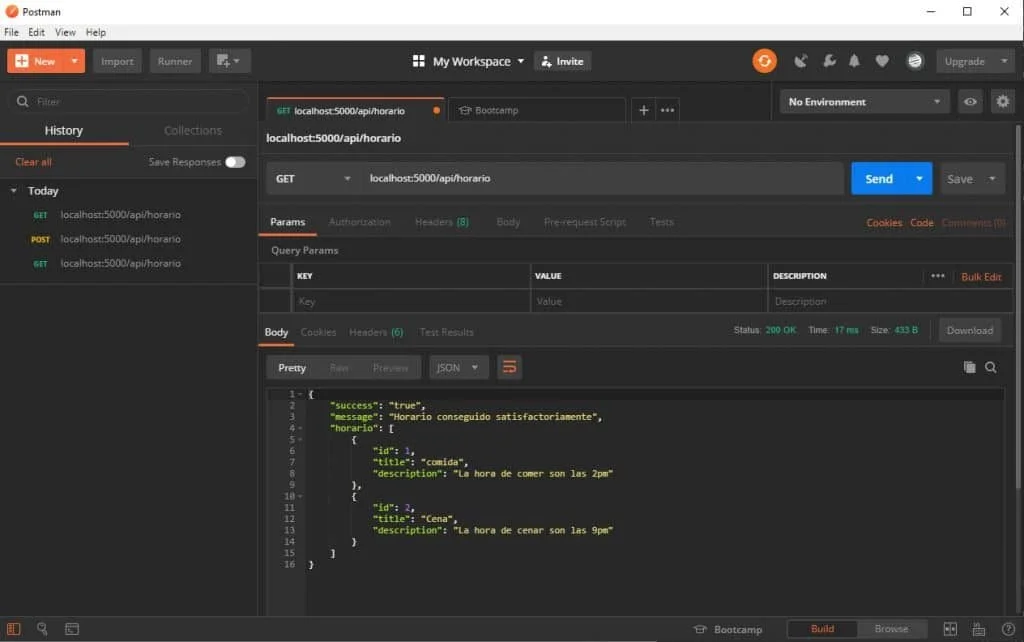Open the Postman console icon
This screenshot has height=642, width=1024.
(72, 629)
